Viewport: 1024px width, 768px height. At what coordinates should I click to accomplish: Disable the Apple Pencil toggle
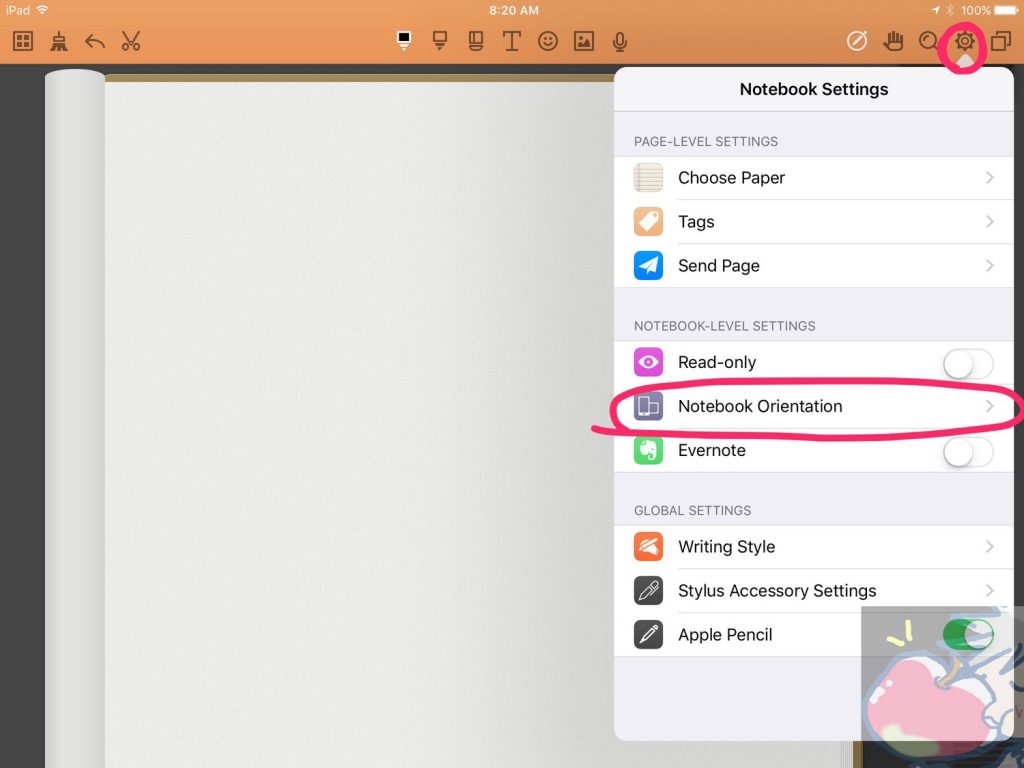click(x=967, y=634)
